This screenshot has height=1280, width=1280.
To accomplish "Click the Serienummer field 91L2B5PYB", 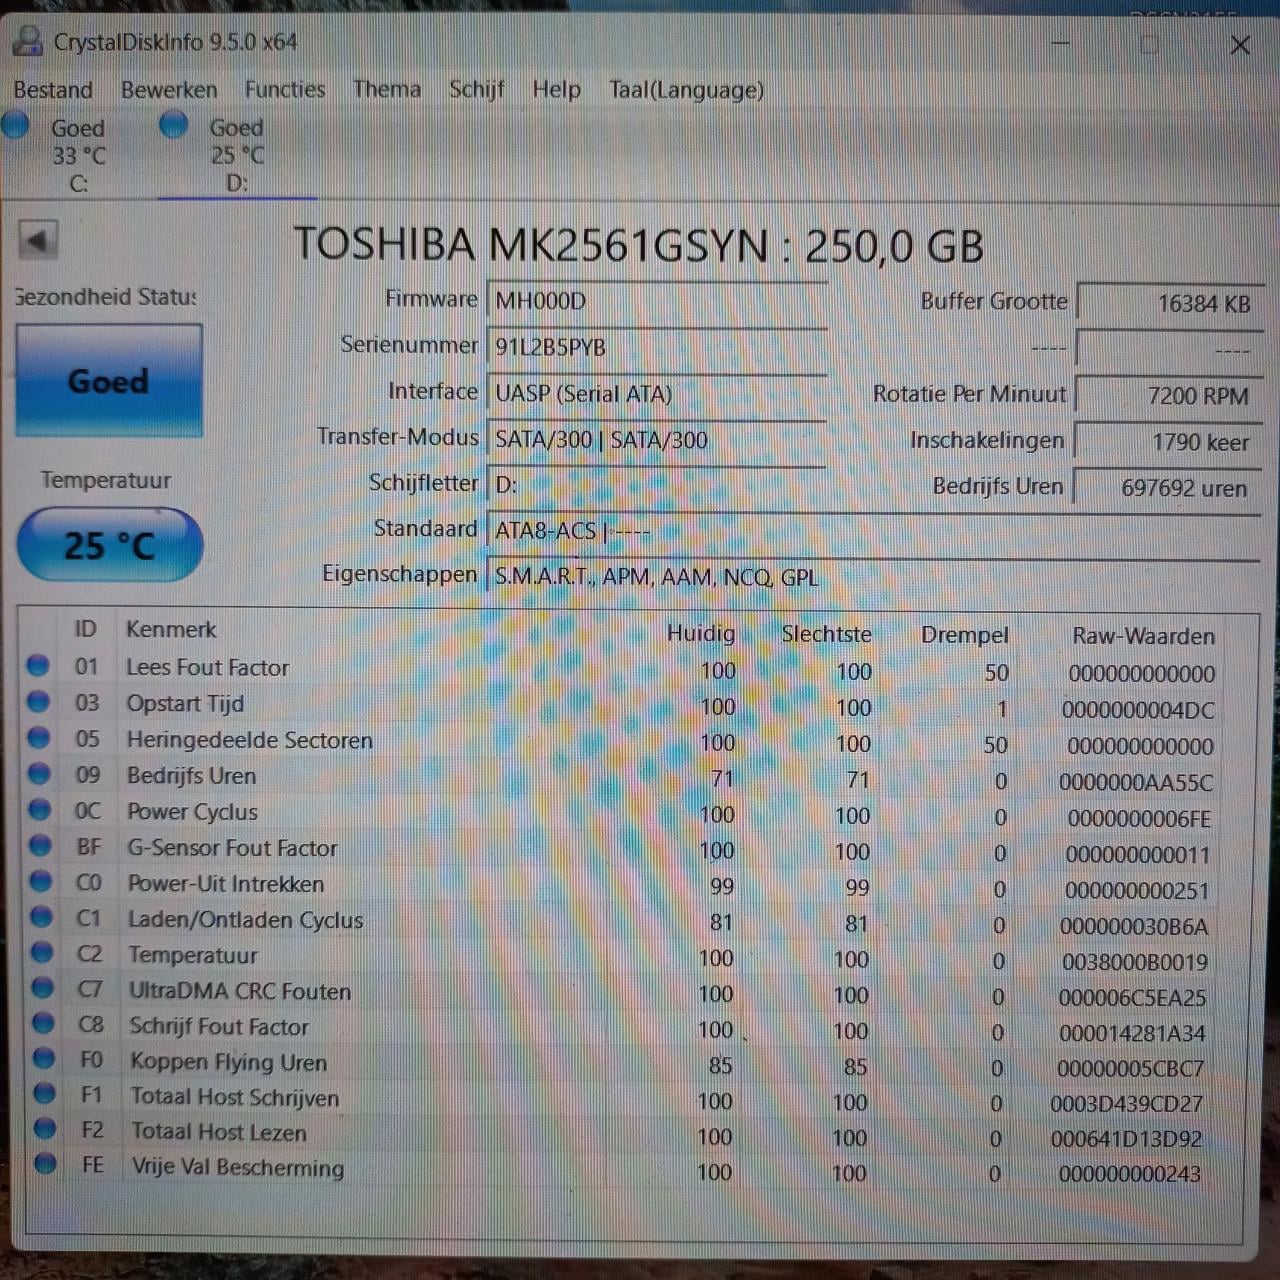I will [657, 347].
